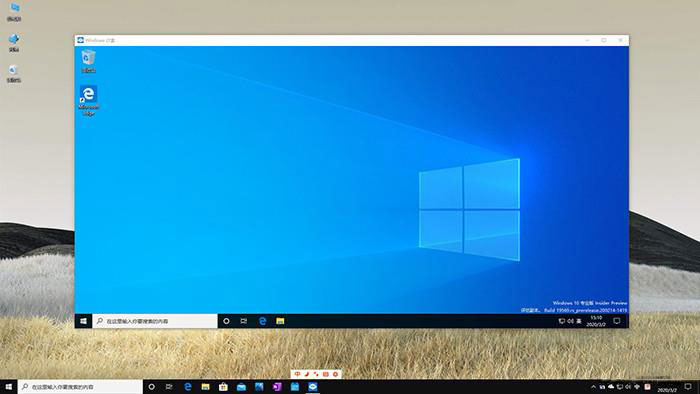Open the Photos app on host taskbar
This screenshot has width=700, height=394.
pos(259,387)
